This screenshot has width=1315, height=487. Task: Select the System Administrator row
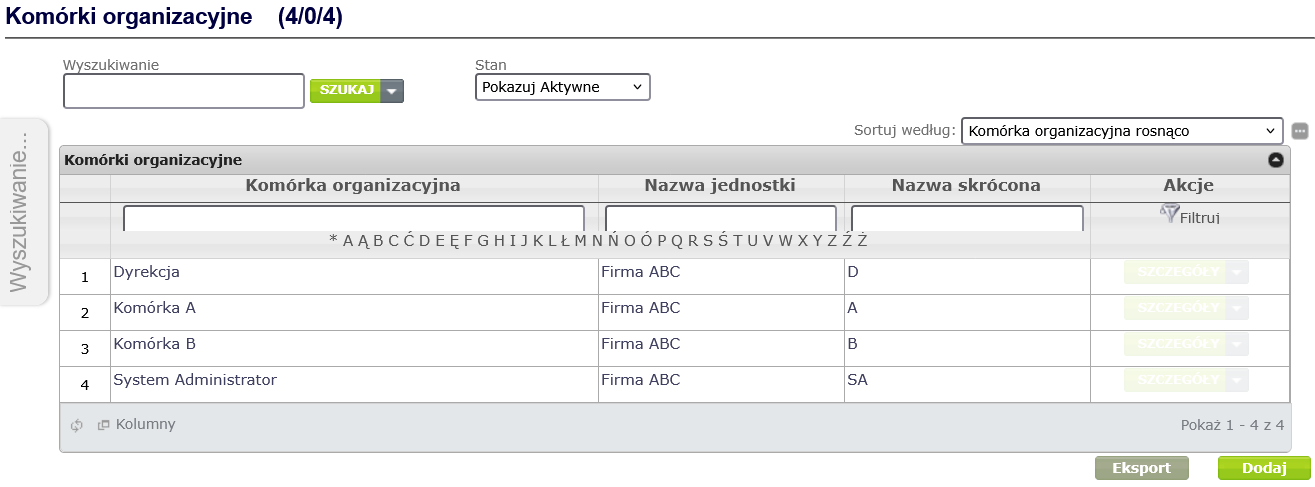point(675,385)
